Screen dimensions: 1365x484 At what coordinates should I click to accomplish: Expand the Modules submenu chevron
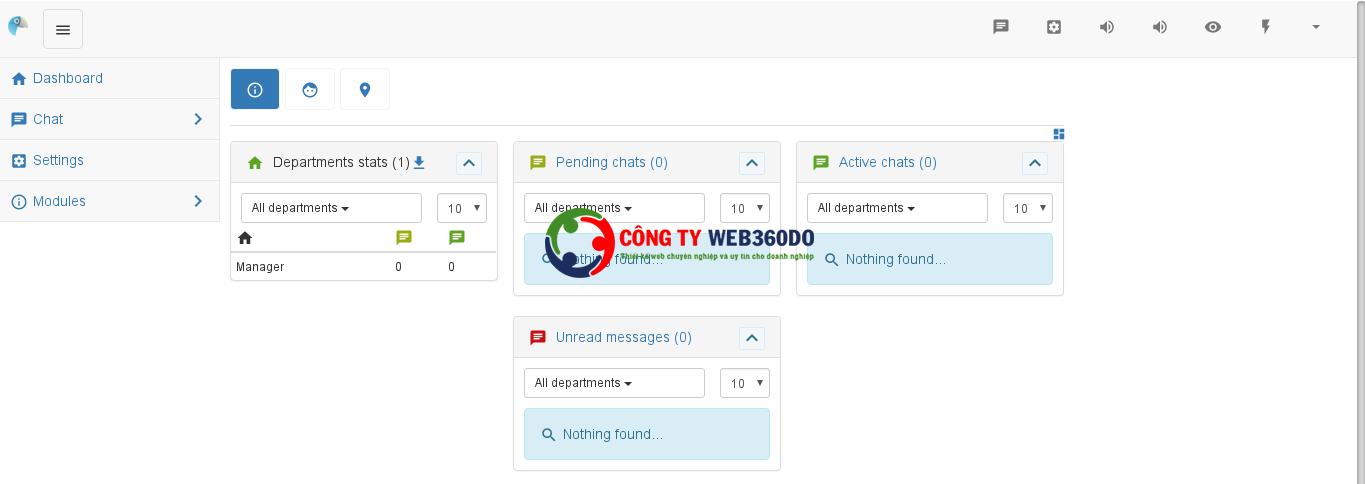click(x=198, y=201)
